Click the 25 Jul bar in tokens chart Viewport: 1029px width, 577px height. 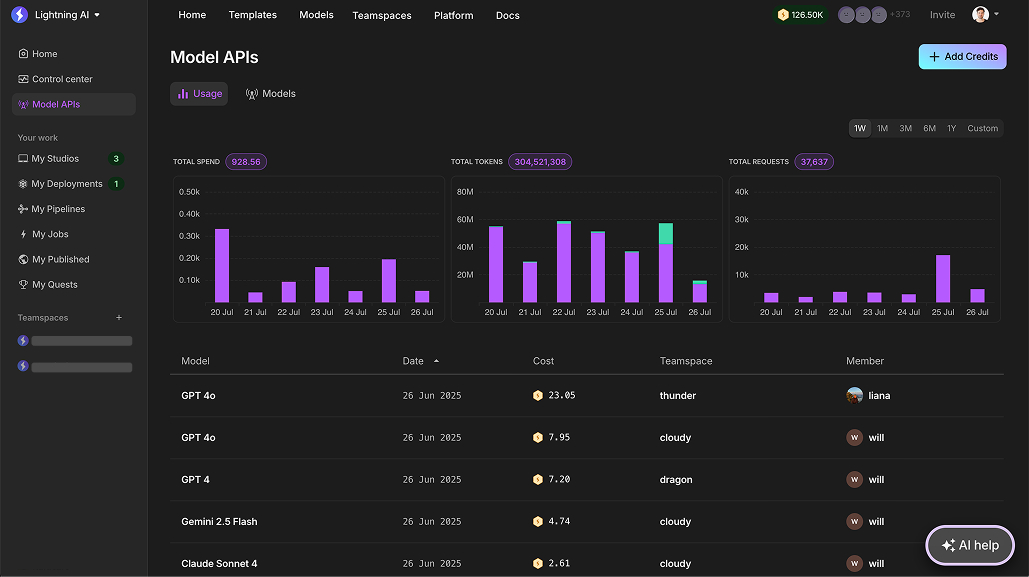click(665, 263)
